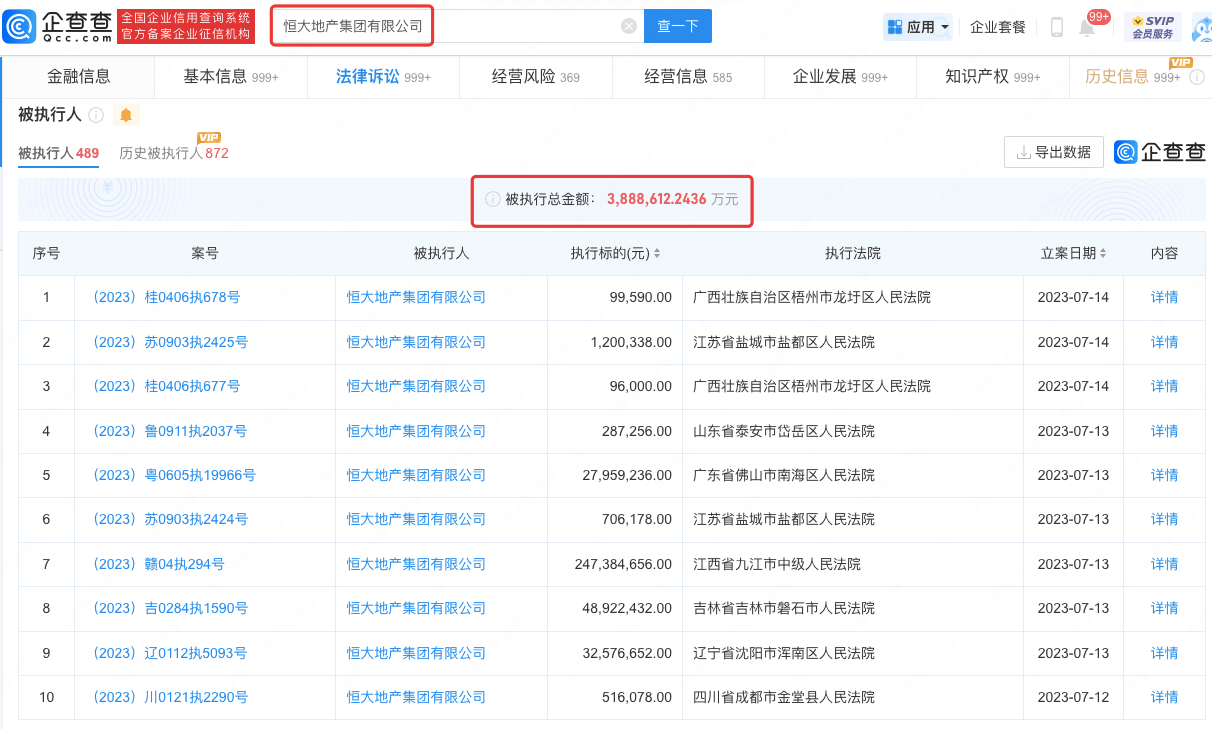
Task: Clear the search box with the X icon
Action: coord(629,26)
